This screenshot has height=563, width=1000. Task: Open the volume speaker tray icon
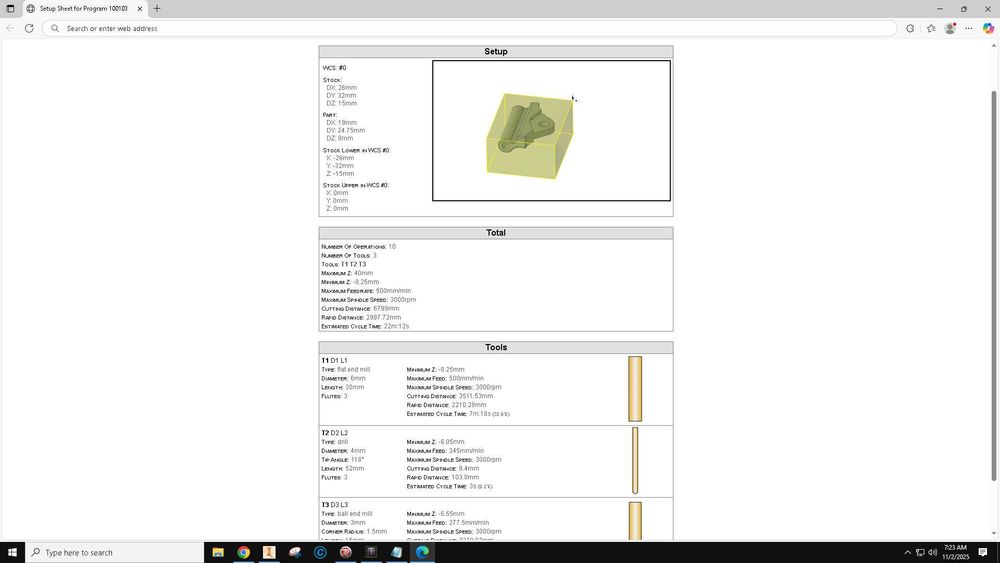(x=932, y=552)
